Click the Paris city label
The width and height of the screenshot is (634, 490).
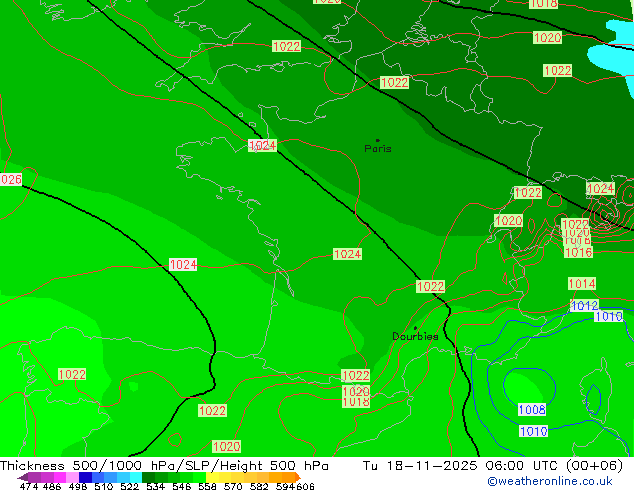[378, 148]
